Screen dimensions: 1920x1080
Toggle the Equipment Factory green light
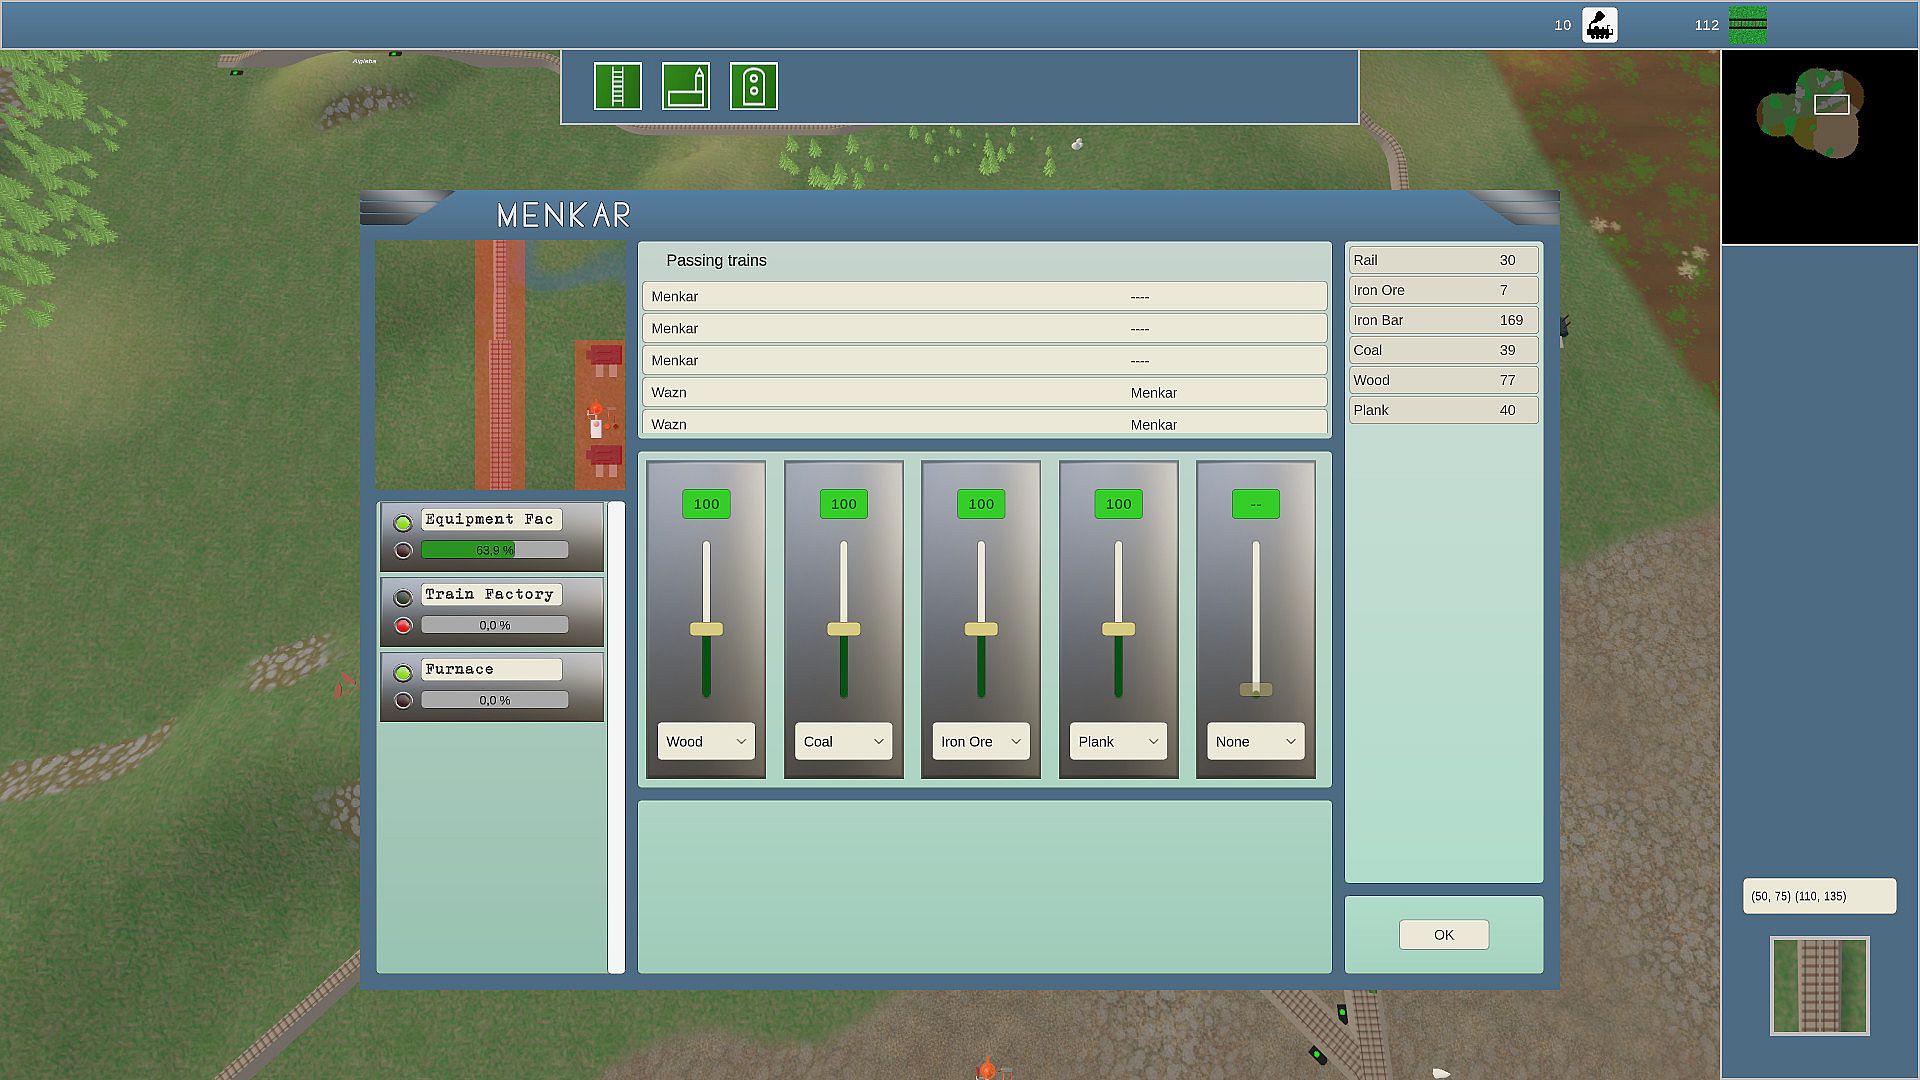[403, 522]
